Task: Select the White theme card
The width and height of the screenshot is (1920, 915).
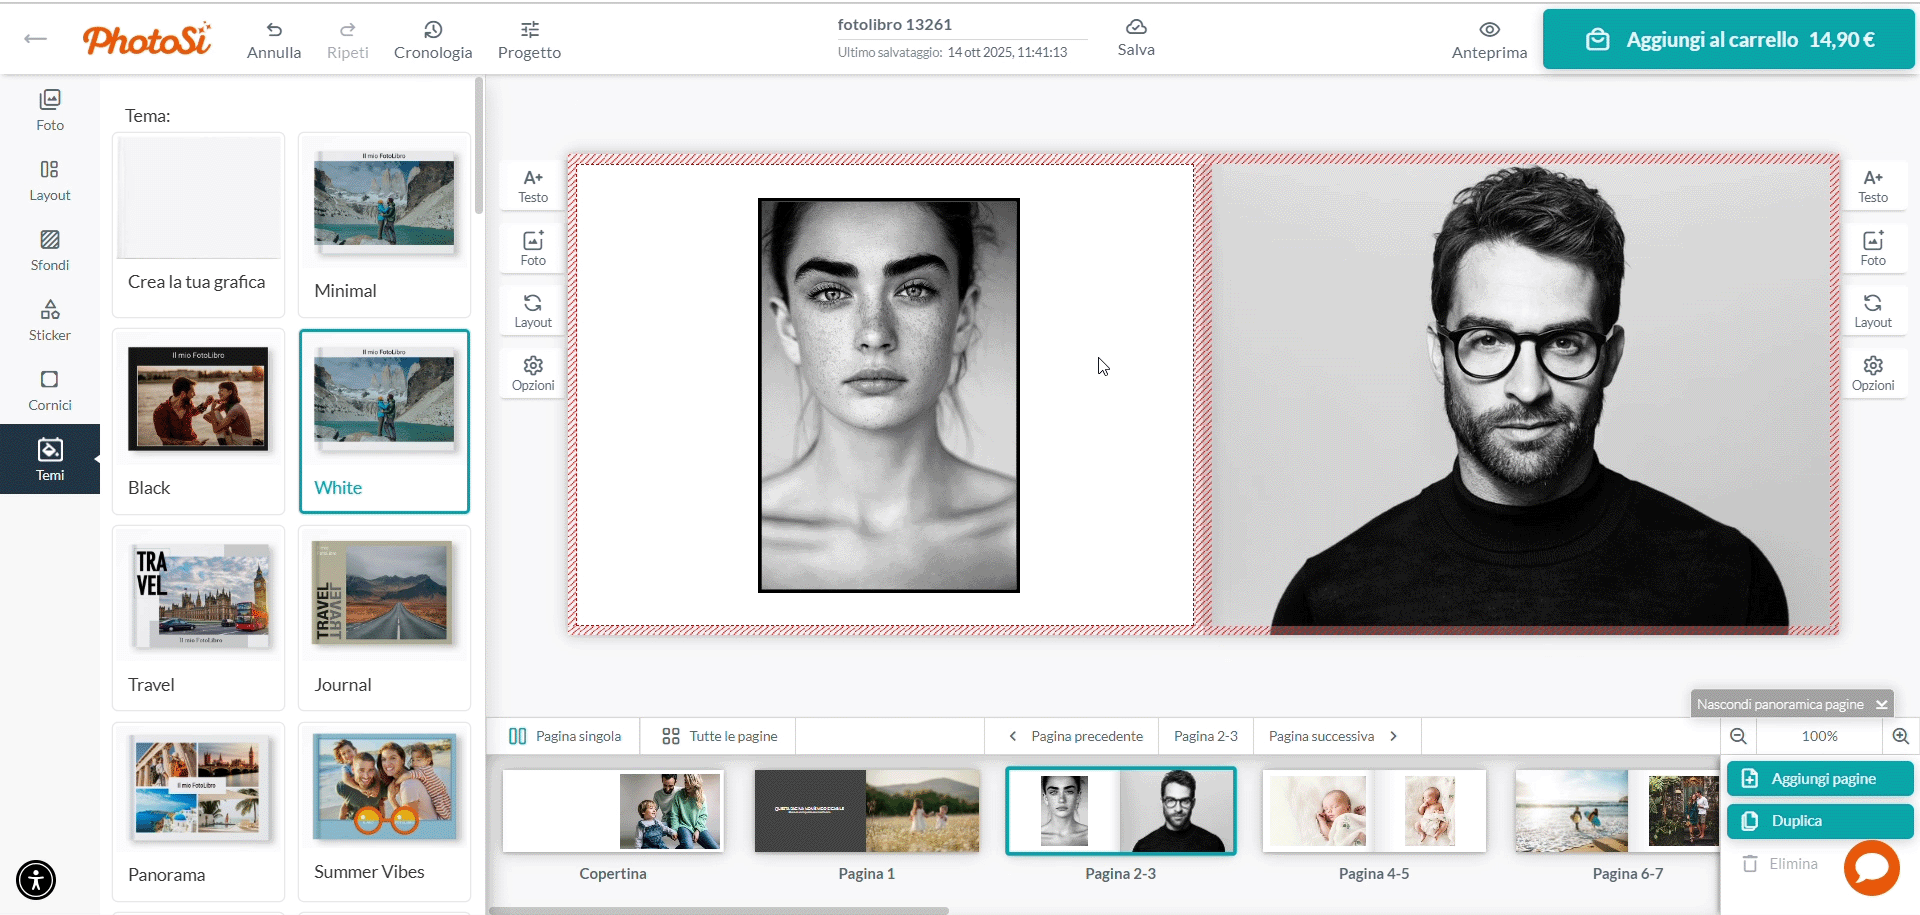Action: (384, 422)
